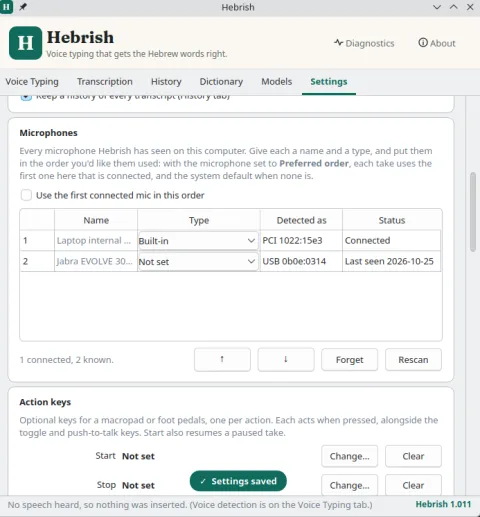Select row number 1 in microphone table
Image resolution: width=480 pixels, height=517 pixels.
pyautogui.click(x=37, y=241)
